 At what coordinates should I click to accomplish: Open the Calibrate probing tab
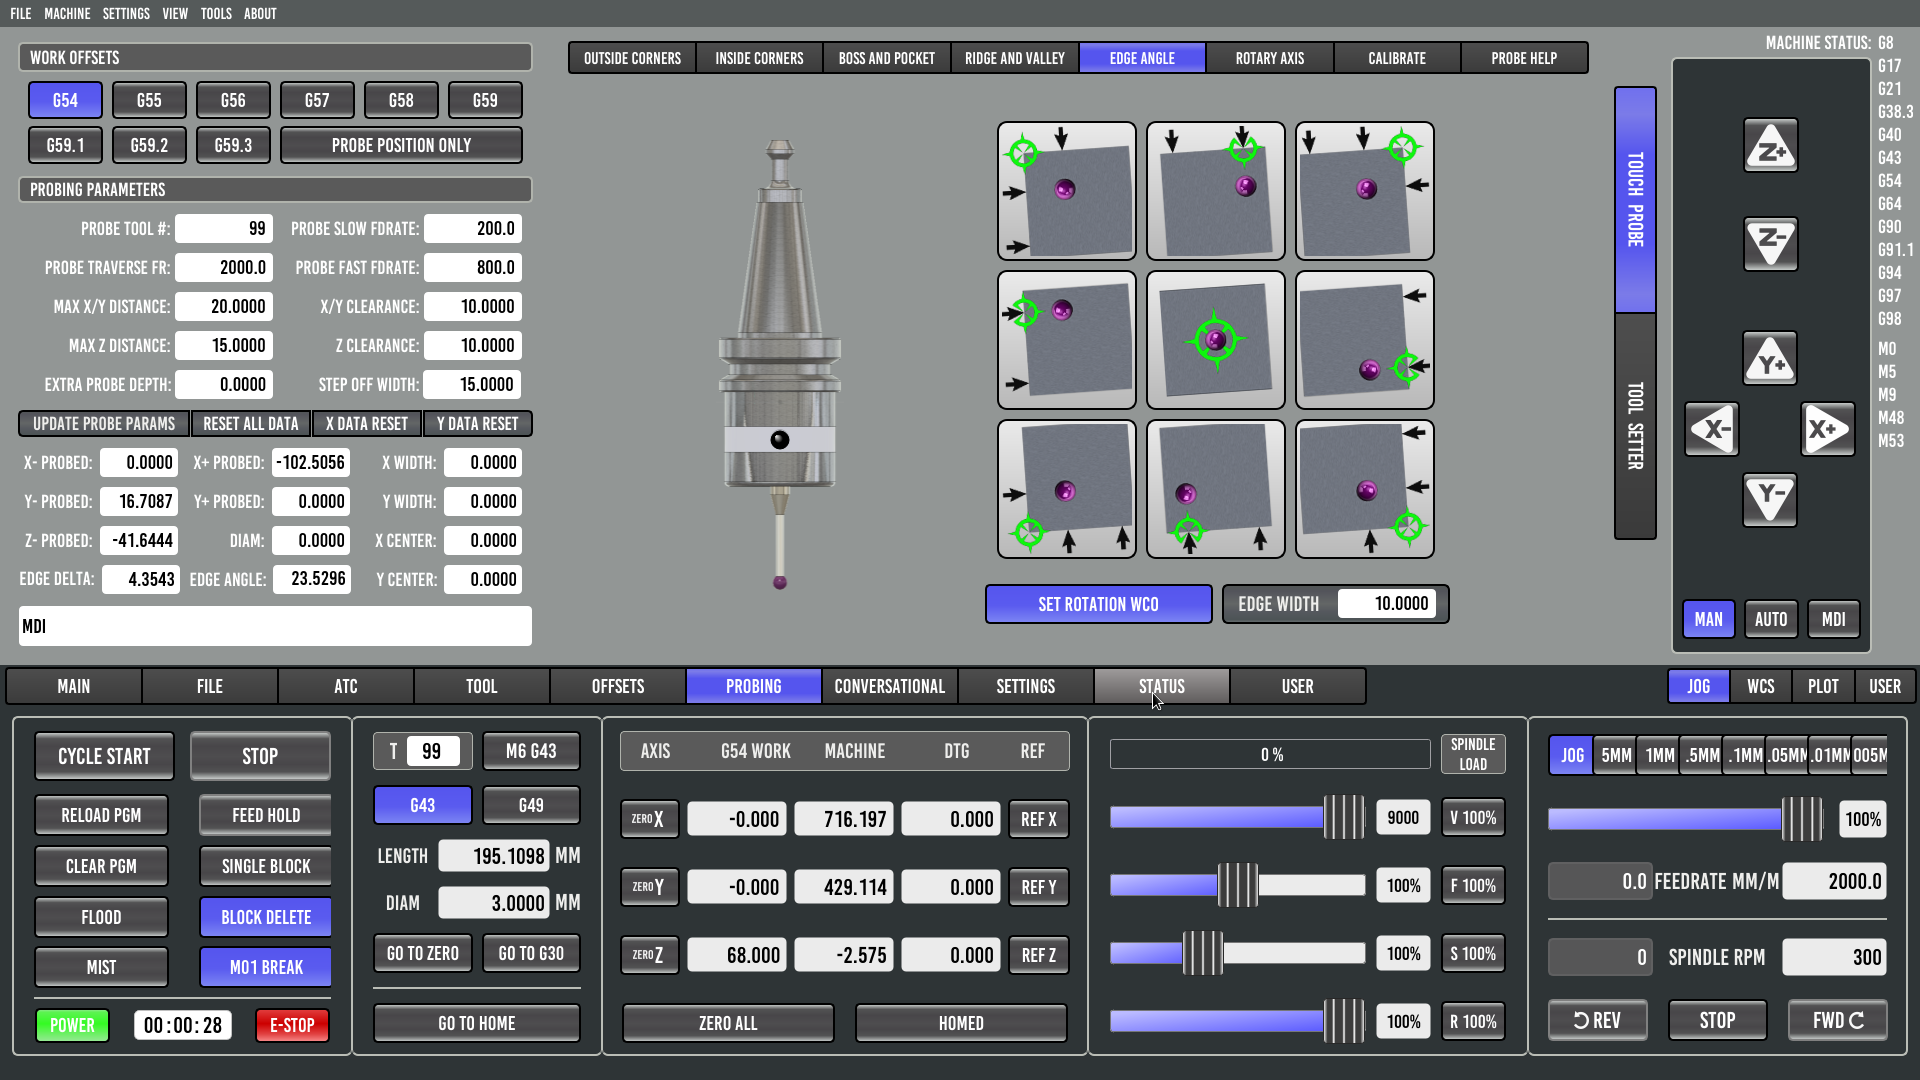click(x=1397, y=58)
